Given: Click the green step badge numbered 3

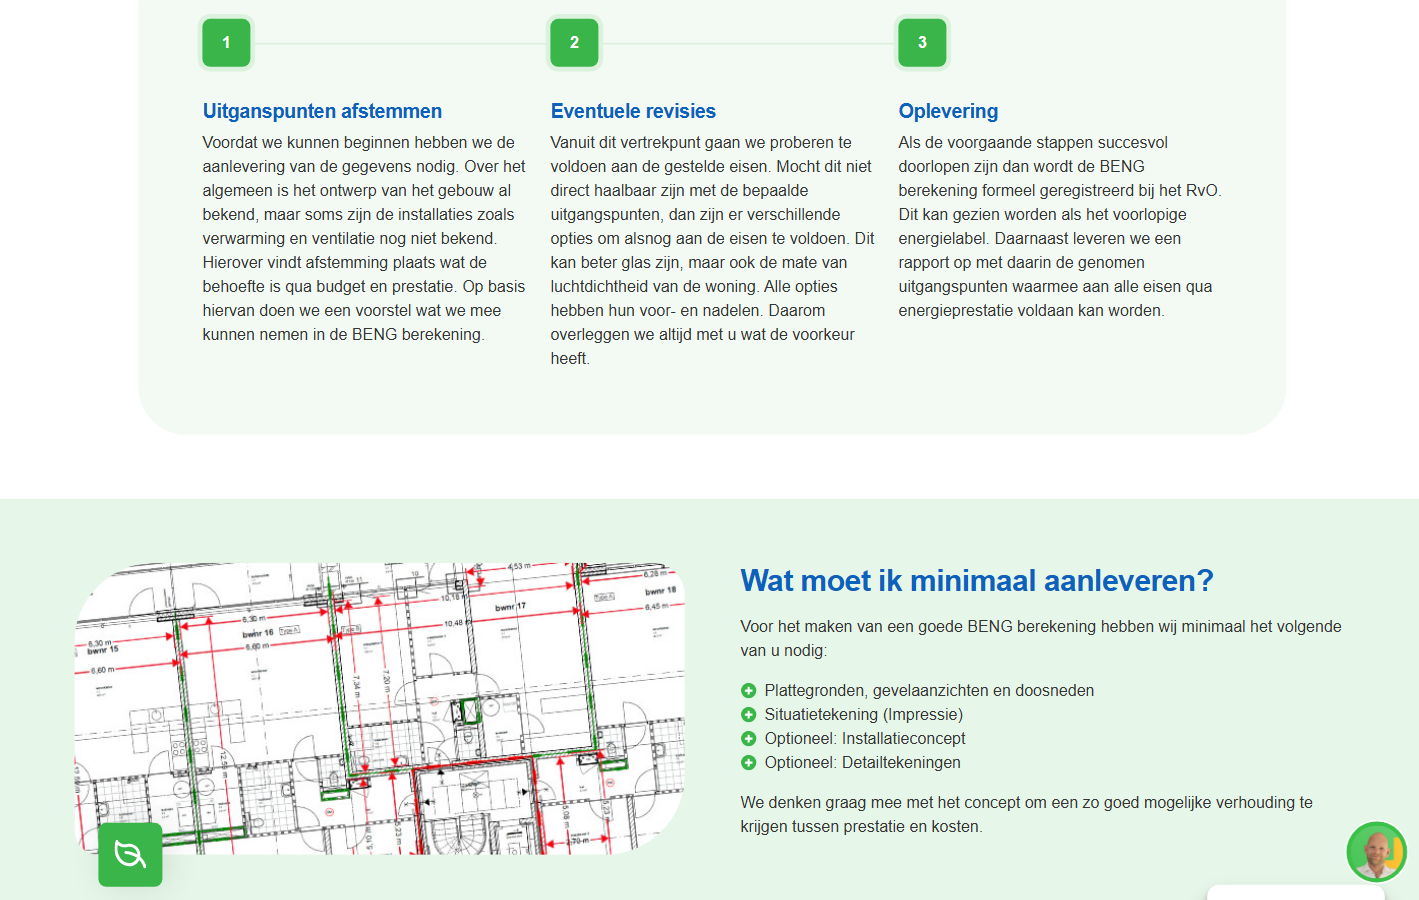Looking at the screenshot, I should (x=922, y=43).
